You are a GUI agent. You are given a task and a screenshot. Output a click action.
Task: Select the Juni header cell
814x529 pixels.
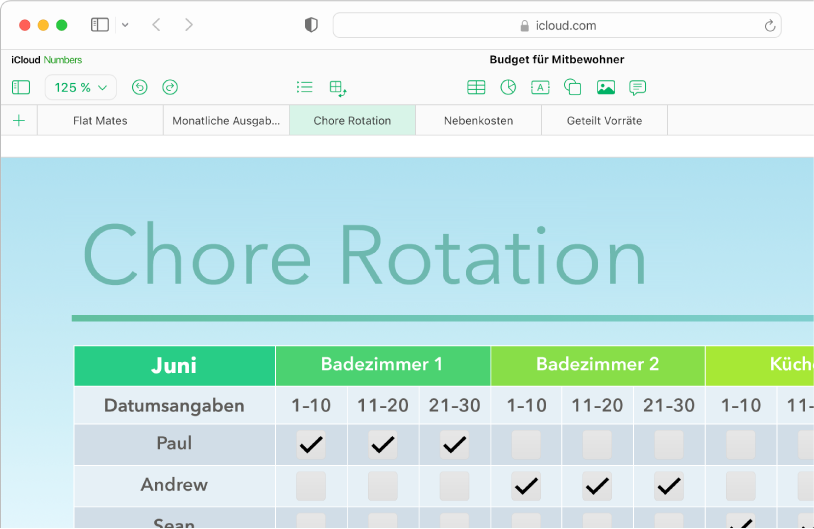[174, 365]
